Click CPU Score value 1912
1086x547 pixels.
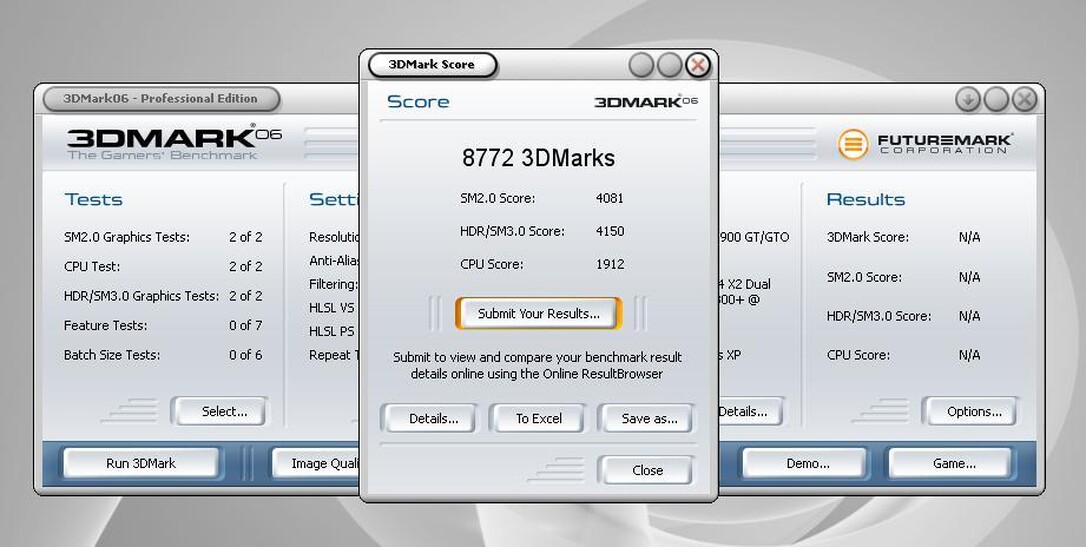pos(609,264)
